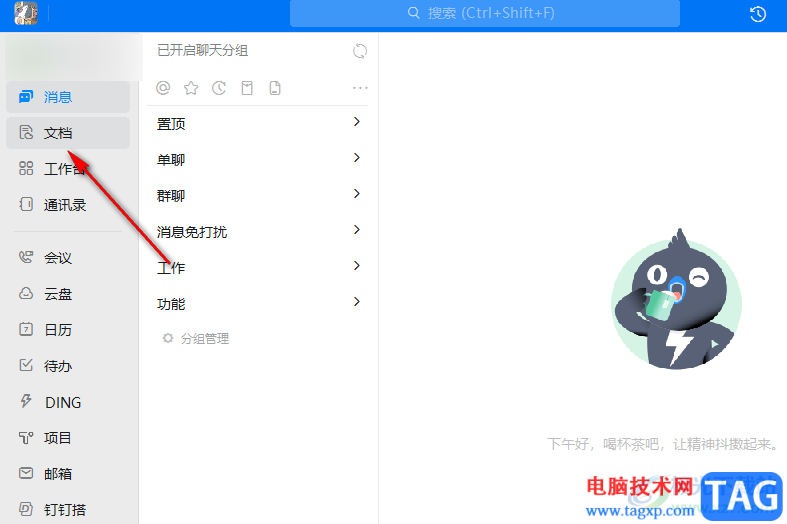Select 消息 in the left sidebar
This screenshot has height=524, width=787.
coord(68,97)
